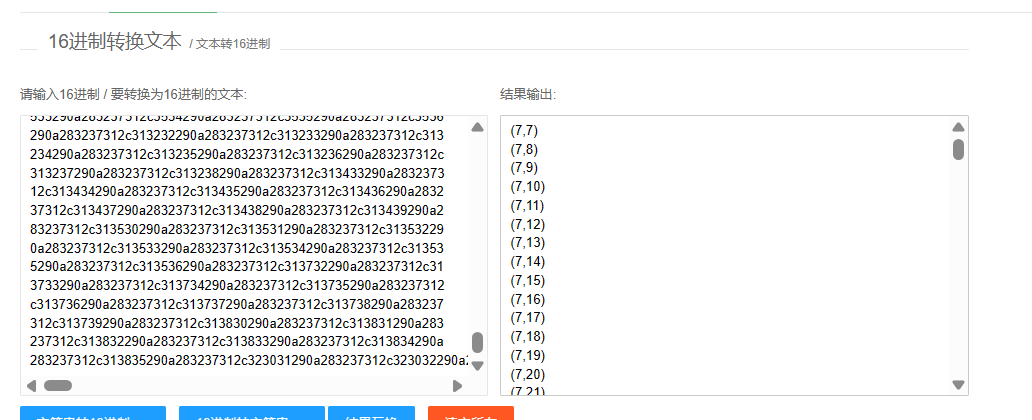This screenshot has width=1032, height=420.
Task: Click the hex line starting "83237312c313530290a"
Action: click(237, 230)
